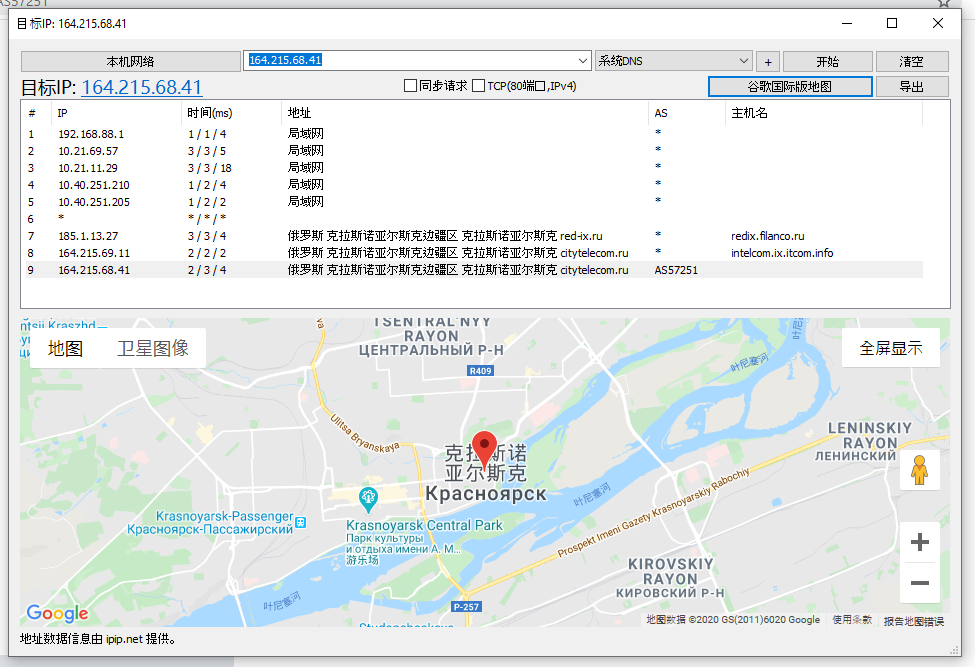Click the 清空 clear button
The image size is (975, 667).
pos(912,62)
